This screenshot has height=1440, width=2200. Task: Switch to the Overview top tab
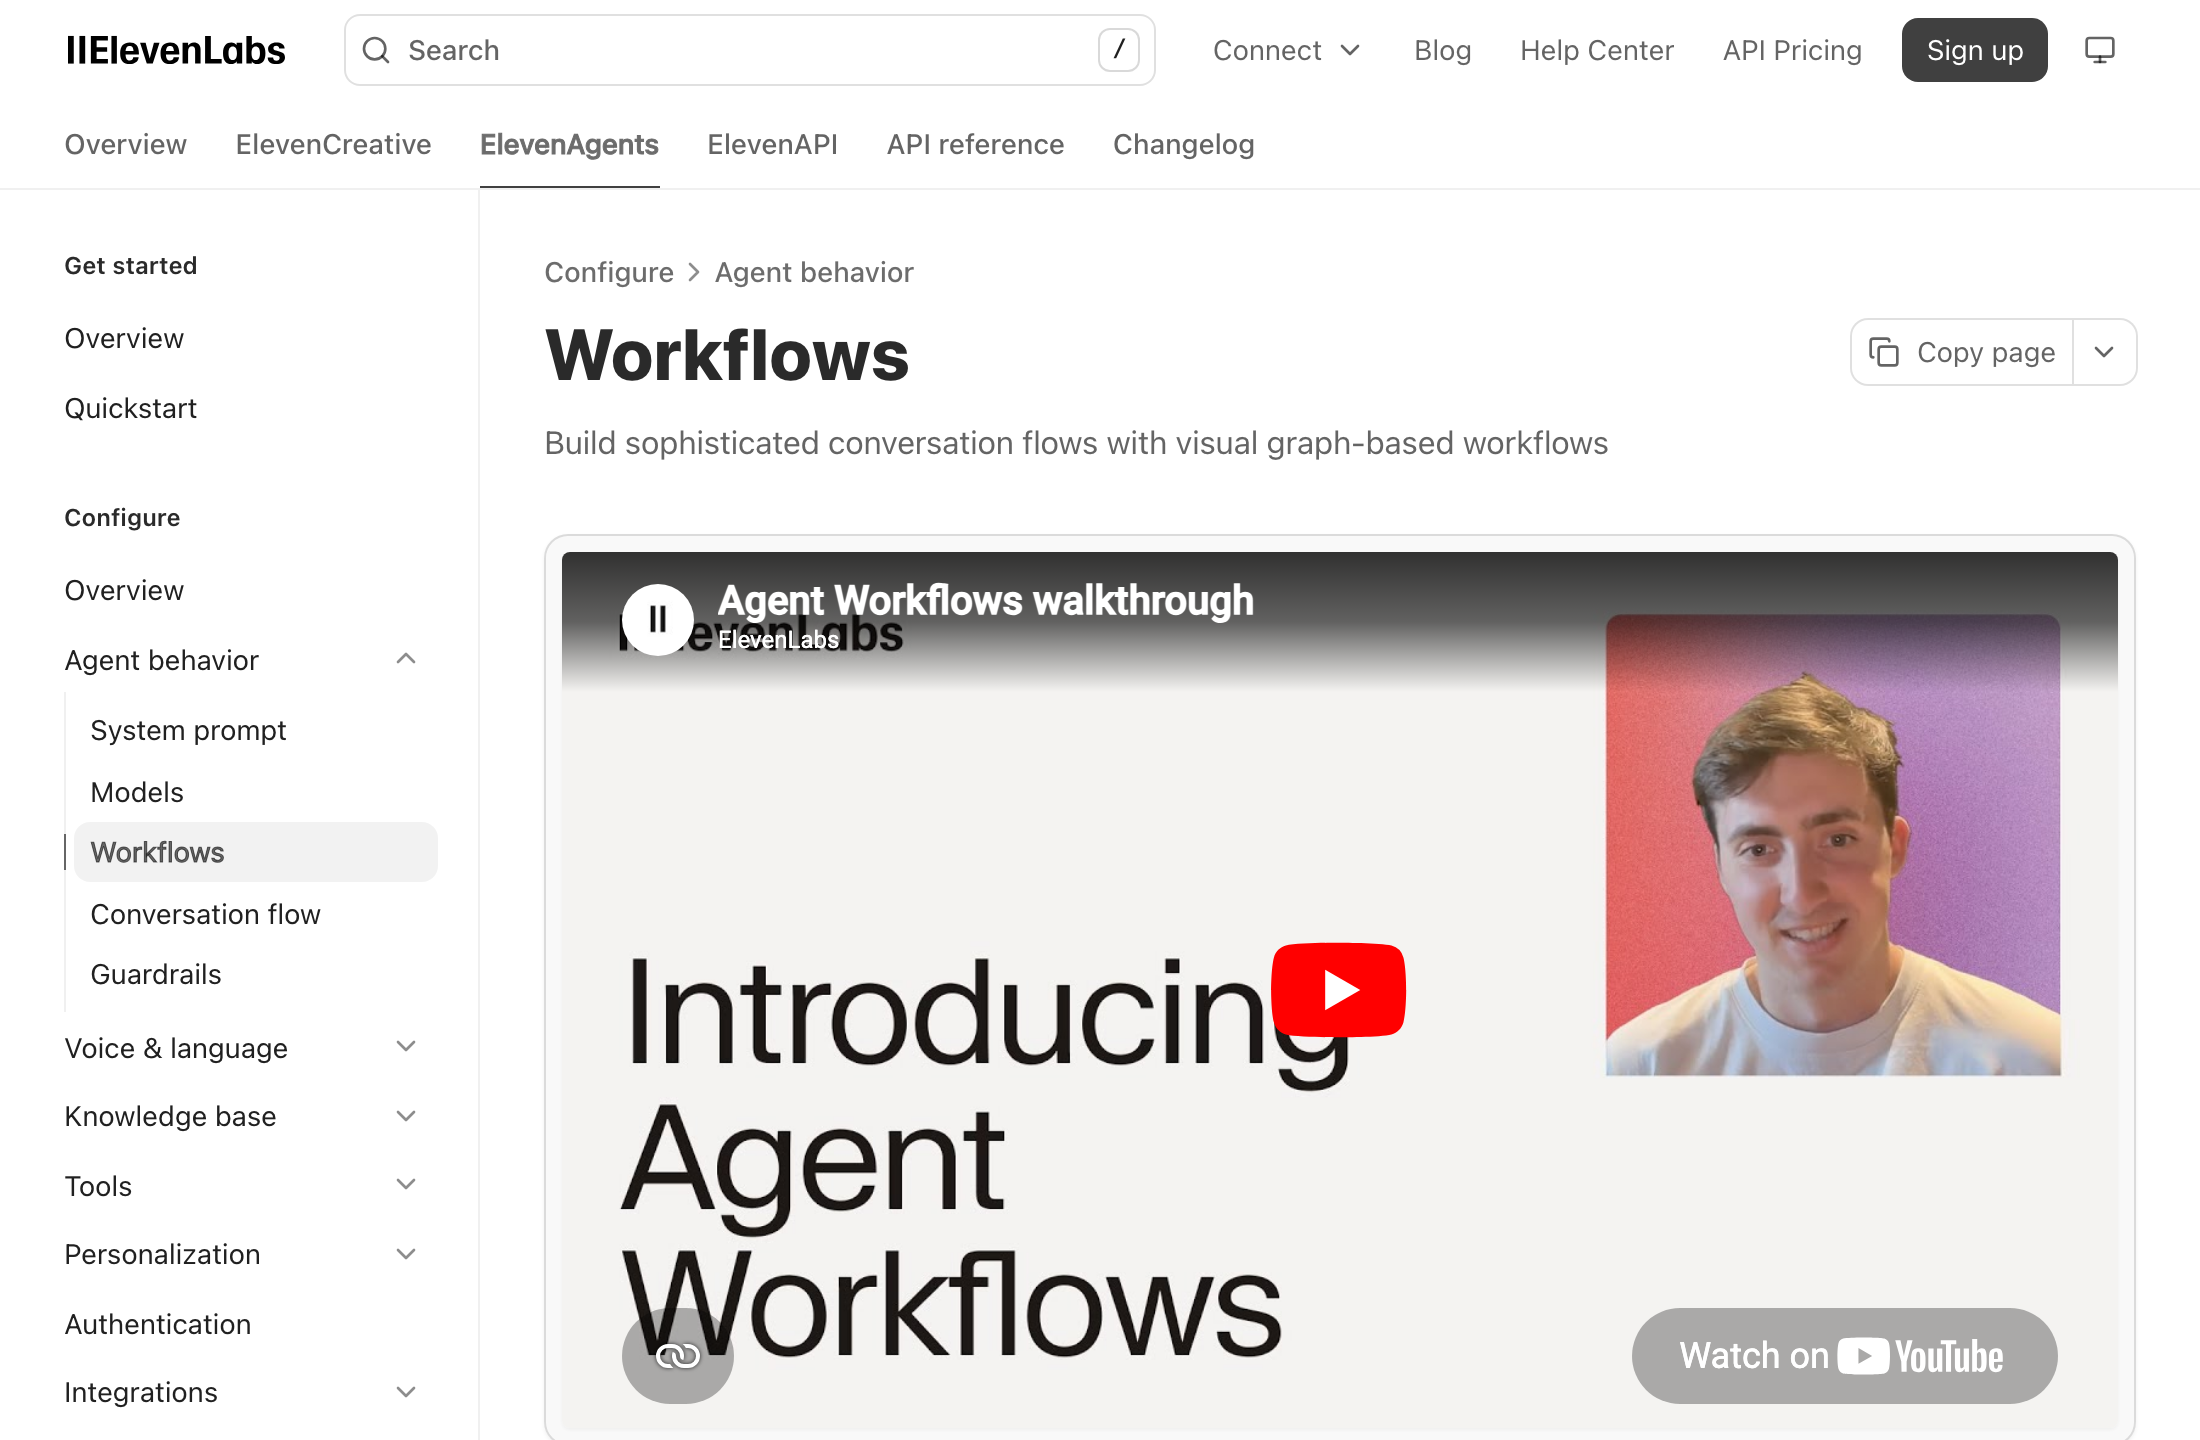126,144
